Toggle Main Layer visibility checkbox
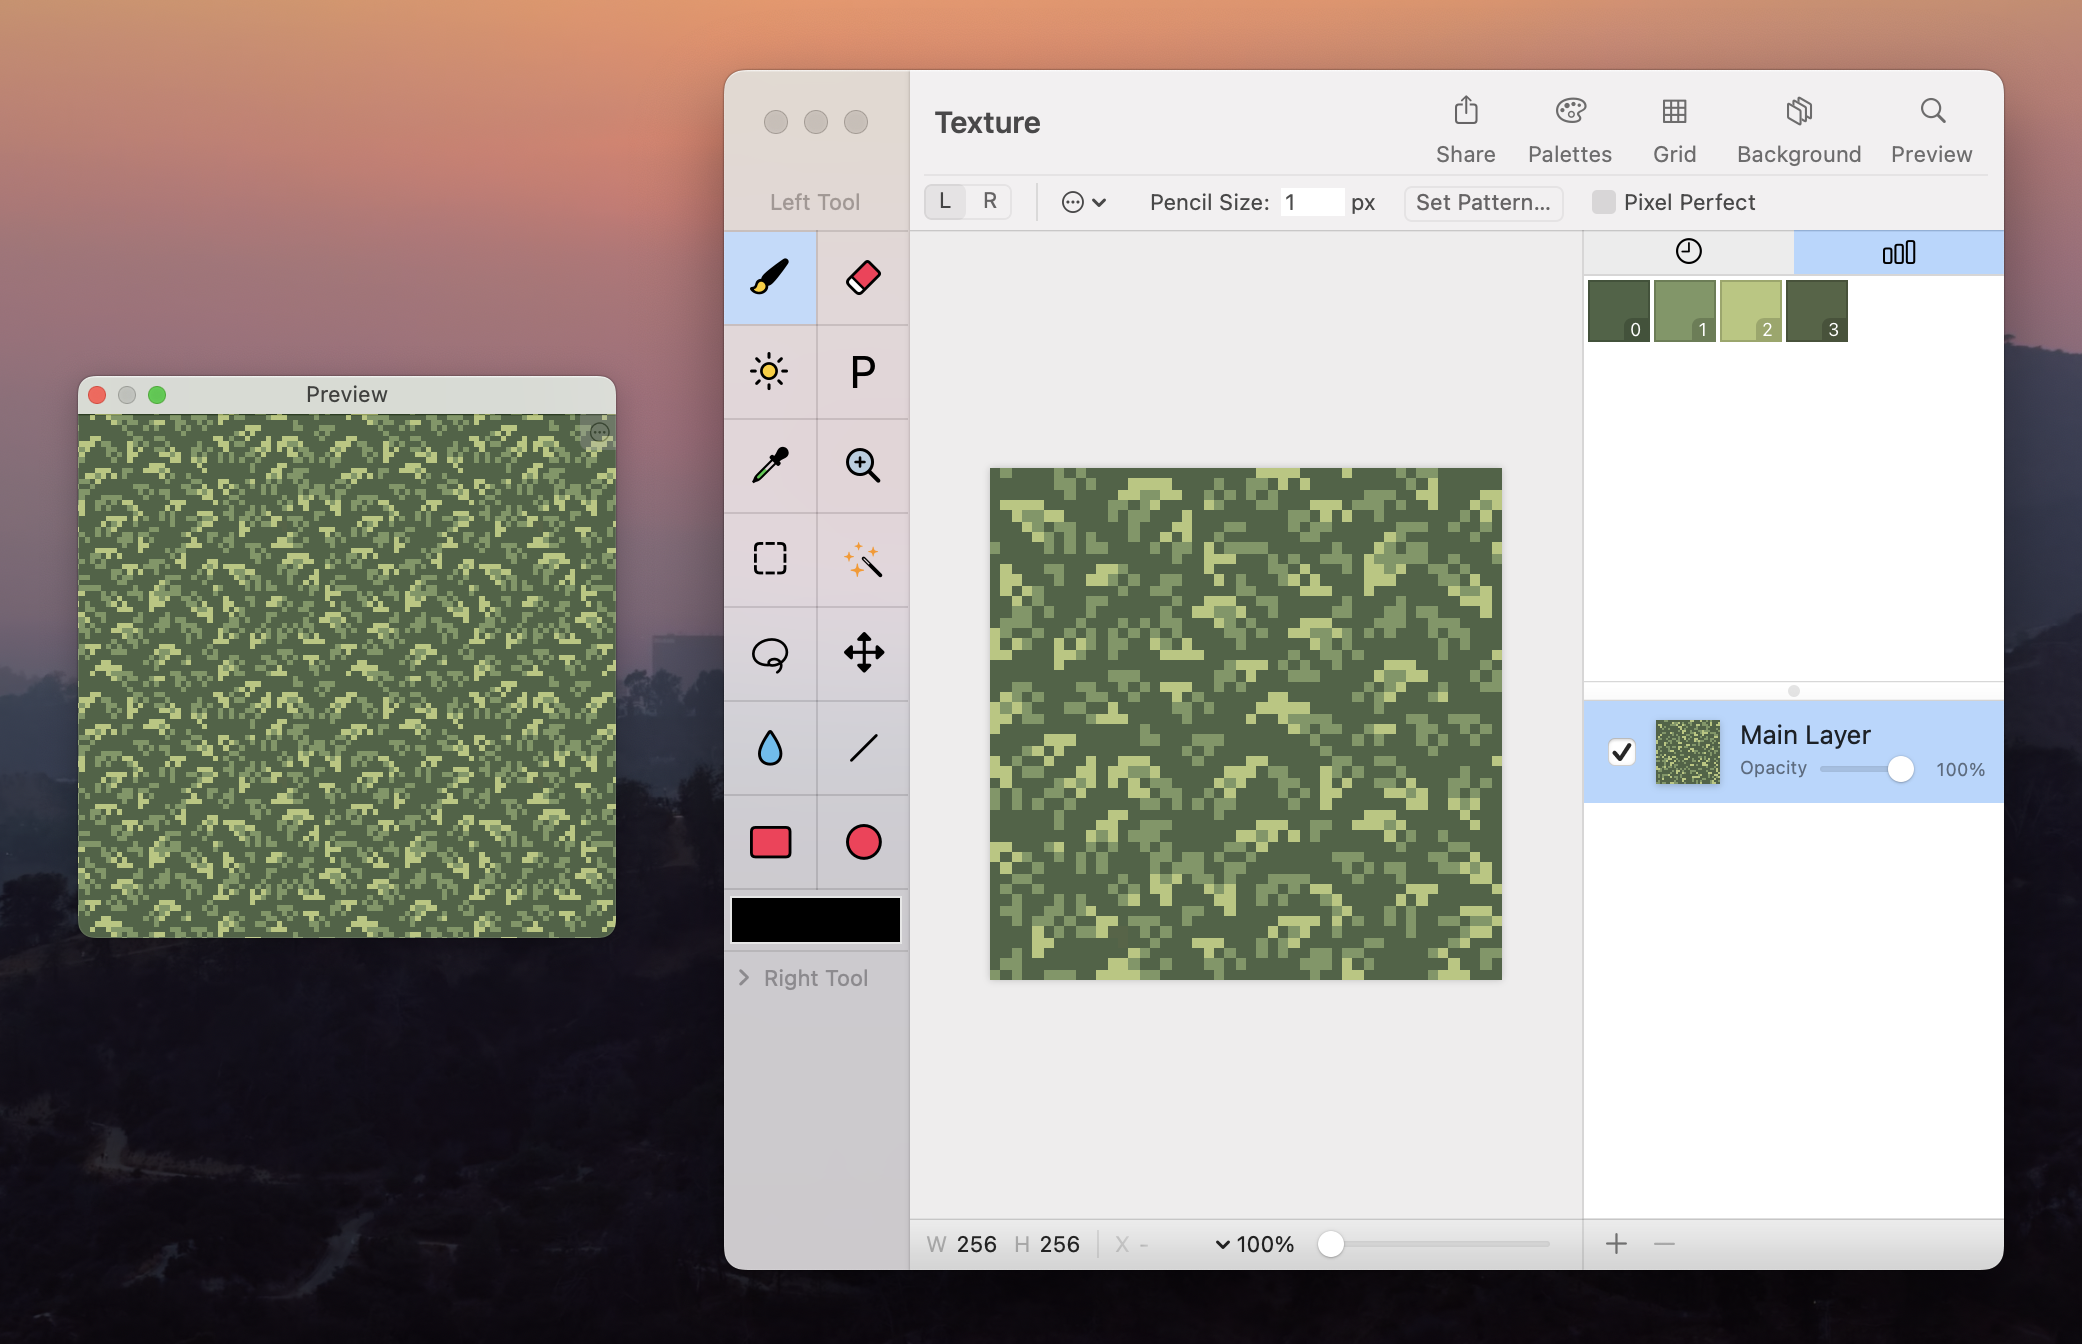The width and height of the screenshot is (2082, 1344). coord(1621,752)
